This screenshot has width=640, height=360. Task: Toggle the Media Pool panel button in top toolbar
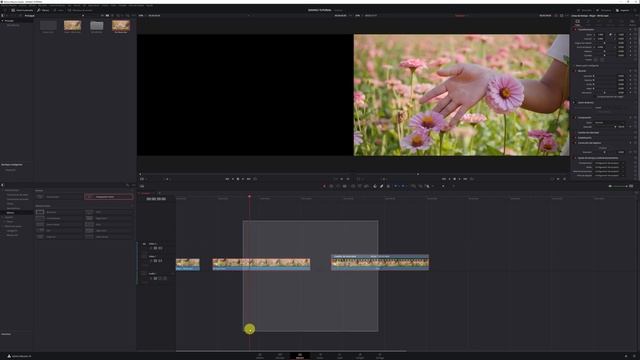point(22,10)
